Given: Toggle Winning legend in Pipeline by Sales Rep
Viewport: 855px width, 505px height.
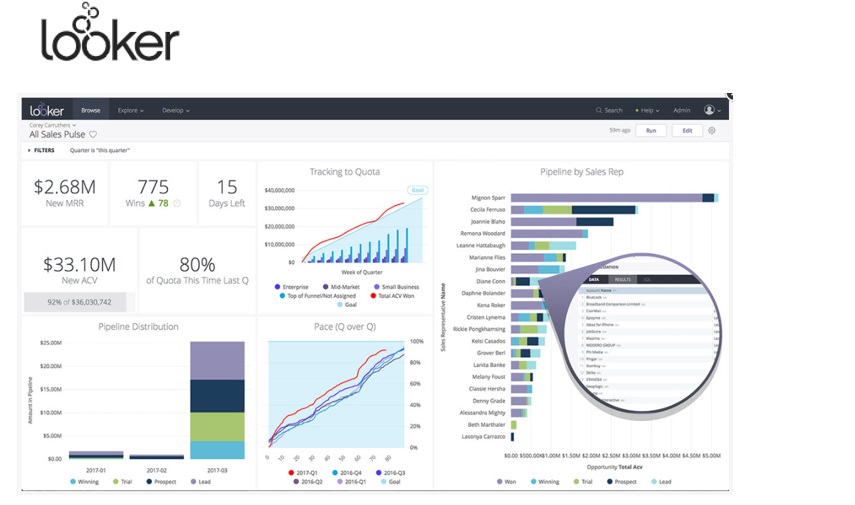Looking at the screenshot, I should [x=545, y=482].
